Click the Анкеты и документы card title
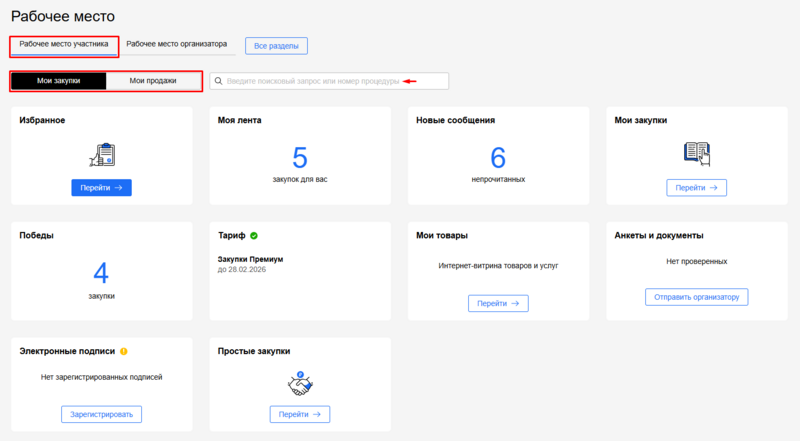 tap(659, 235)
